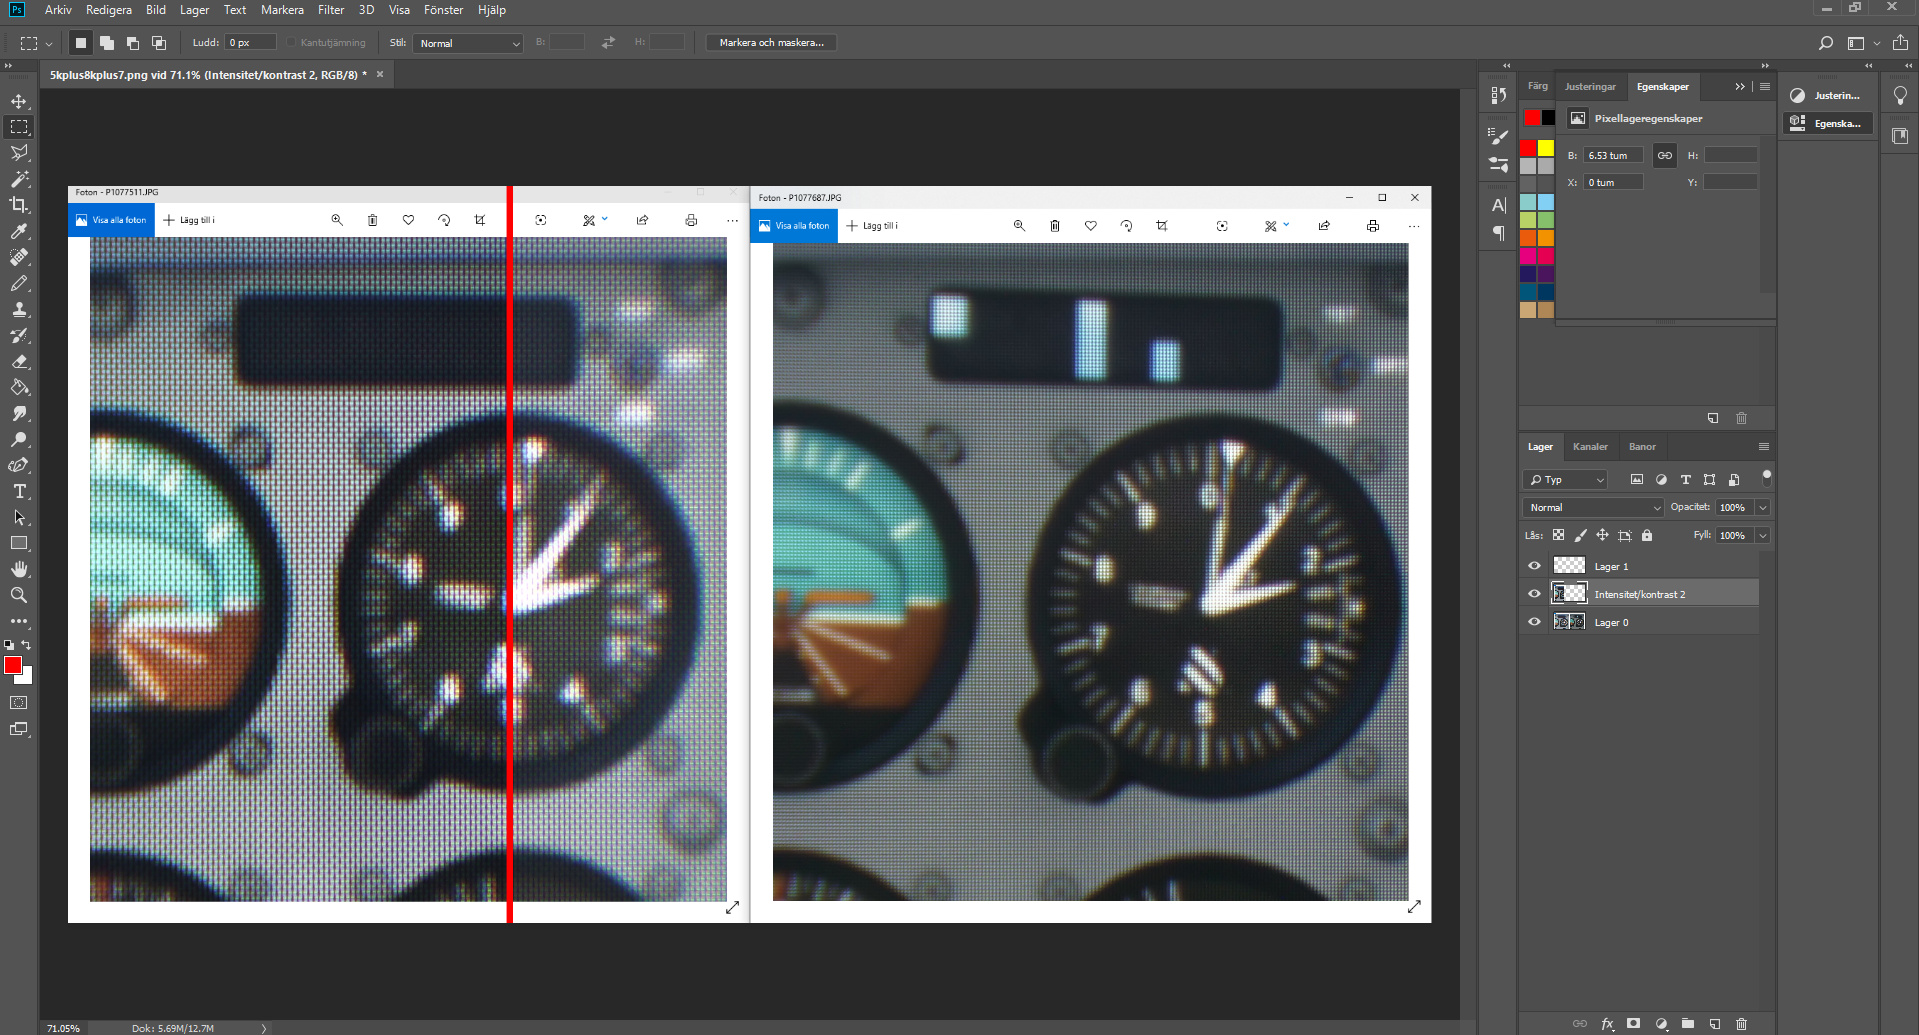
Task: Select the Crop tool
Action: tap(19, 205)
